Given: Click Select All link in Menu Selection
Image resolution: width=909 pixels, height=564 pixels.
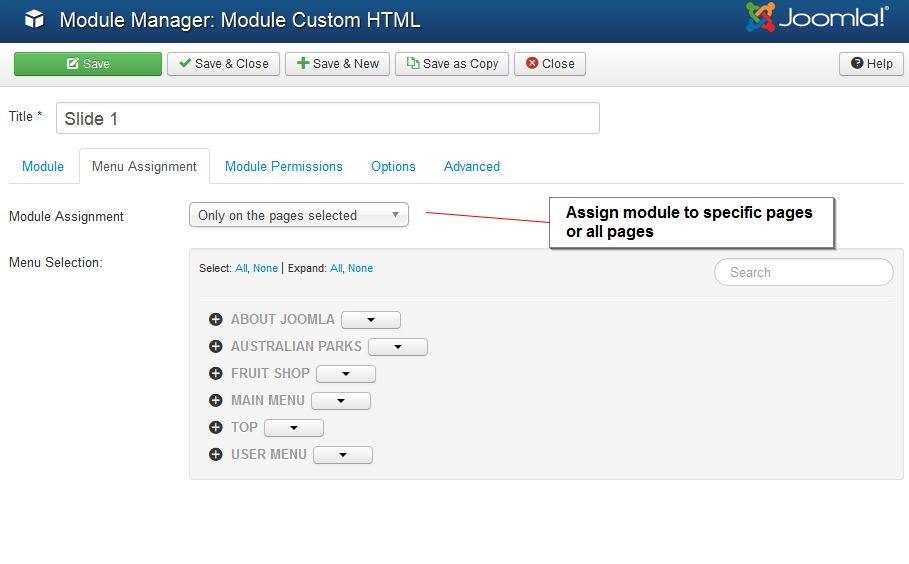Looking at the screenshot, I should tap(241, 268).
